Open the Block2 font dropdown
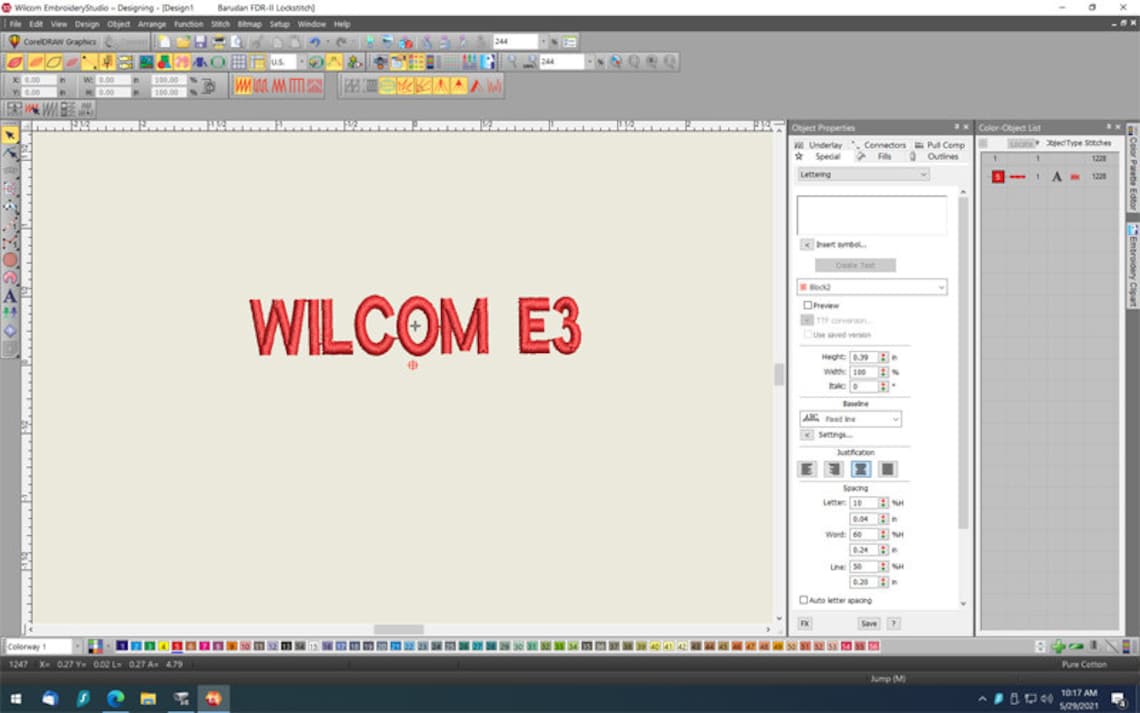The height and width of the screenshot is (713, 1140). (x=938, y=287)
